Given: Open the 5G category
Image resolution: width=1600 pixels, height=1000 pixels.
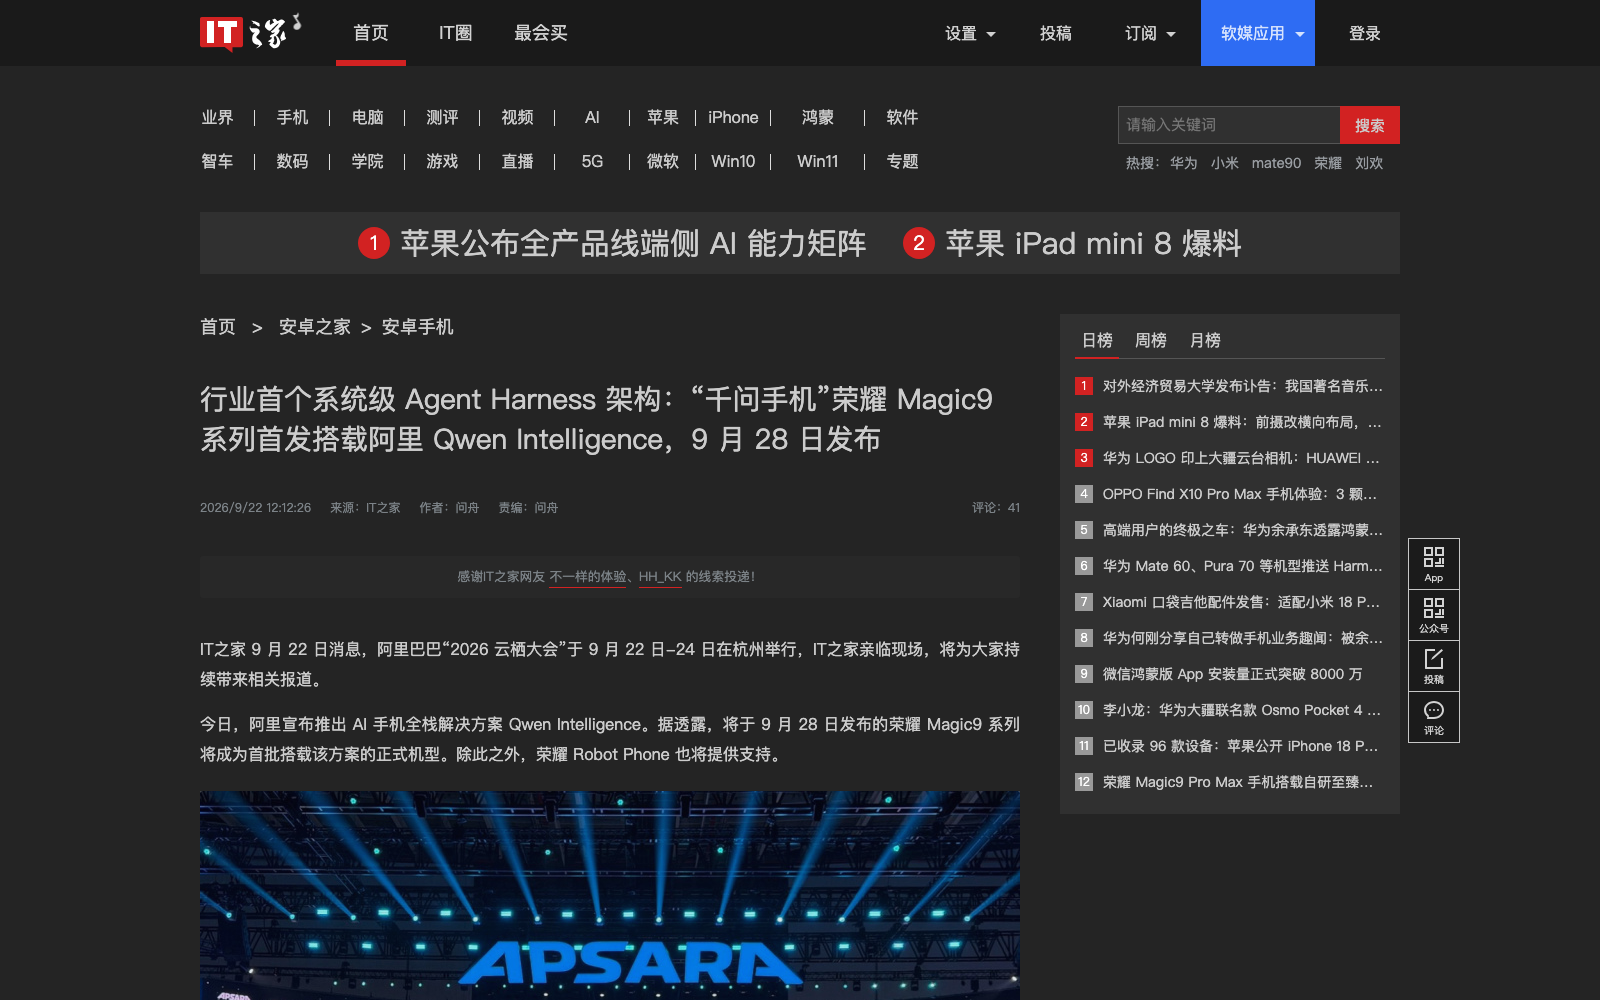Looking at the screenshot, I should coord(592,161).
